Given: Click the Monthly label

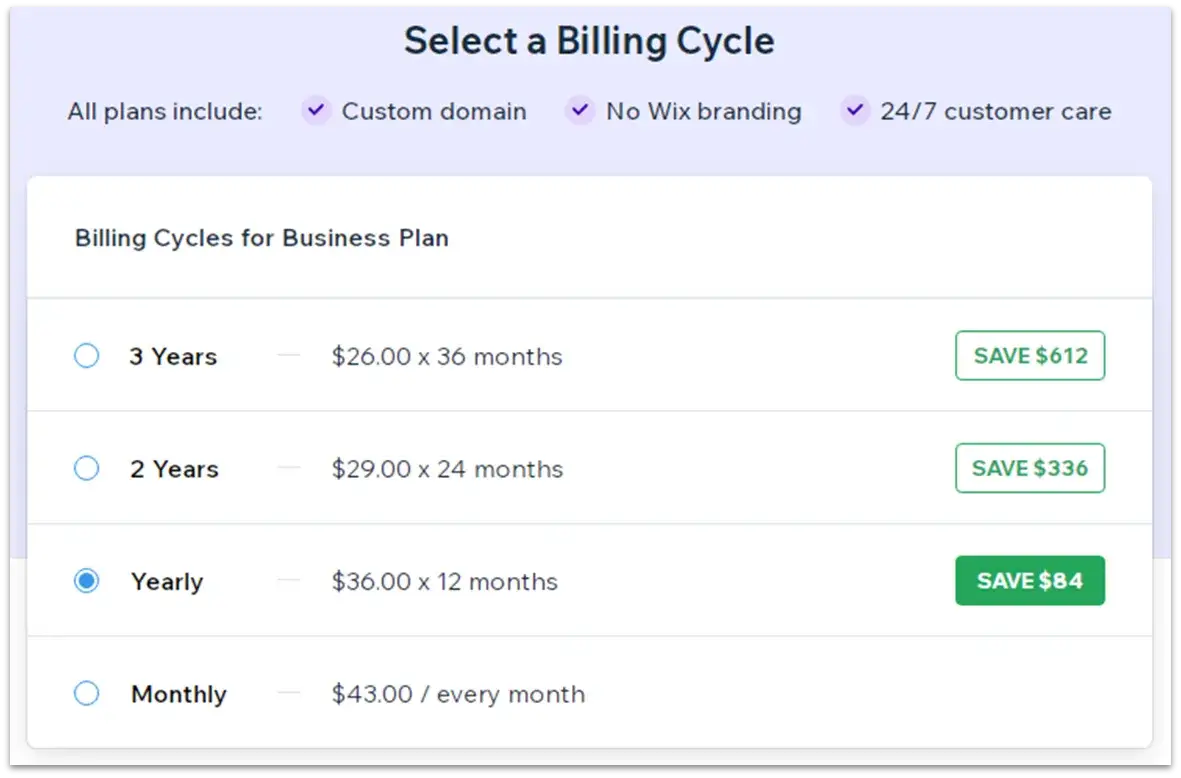Looking at the screenshot, I should [x=179, y=694].
